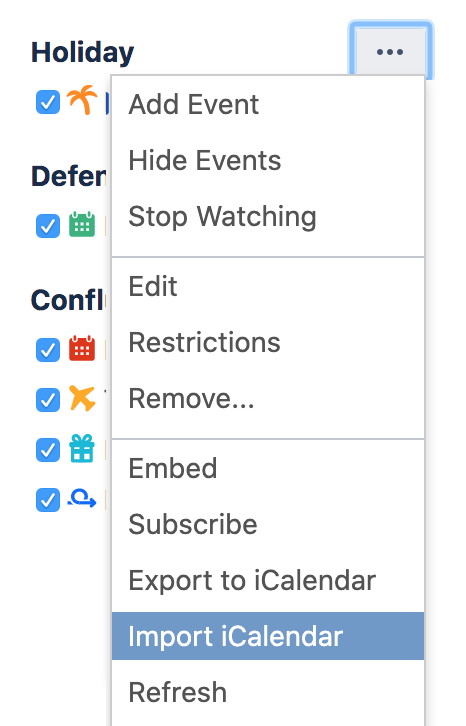Viewport: 466px width, 726px height.
Task: Click the blue sprint loop arrow icon
Action: click(x=82, y=499)
